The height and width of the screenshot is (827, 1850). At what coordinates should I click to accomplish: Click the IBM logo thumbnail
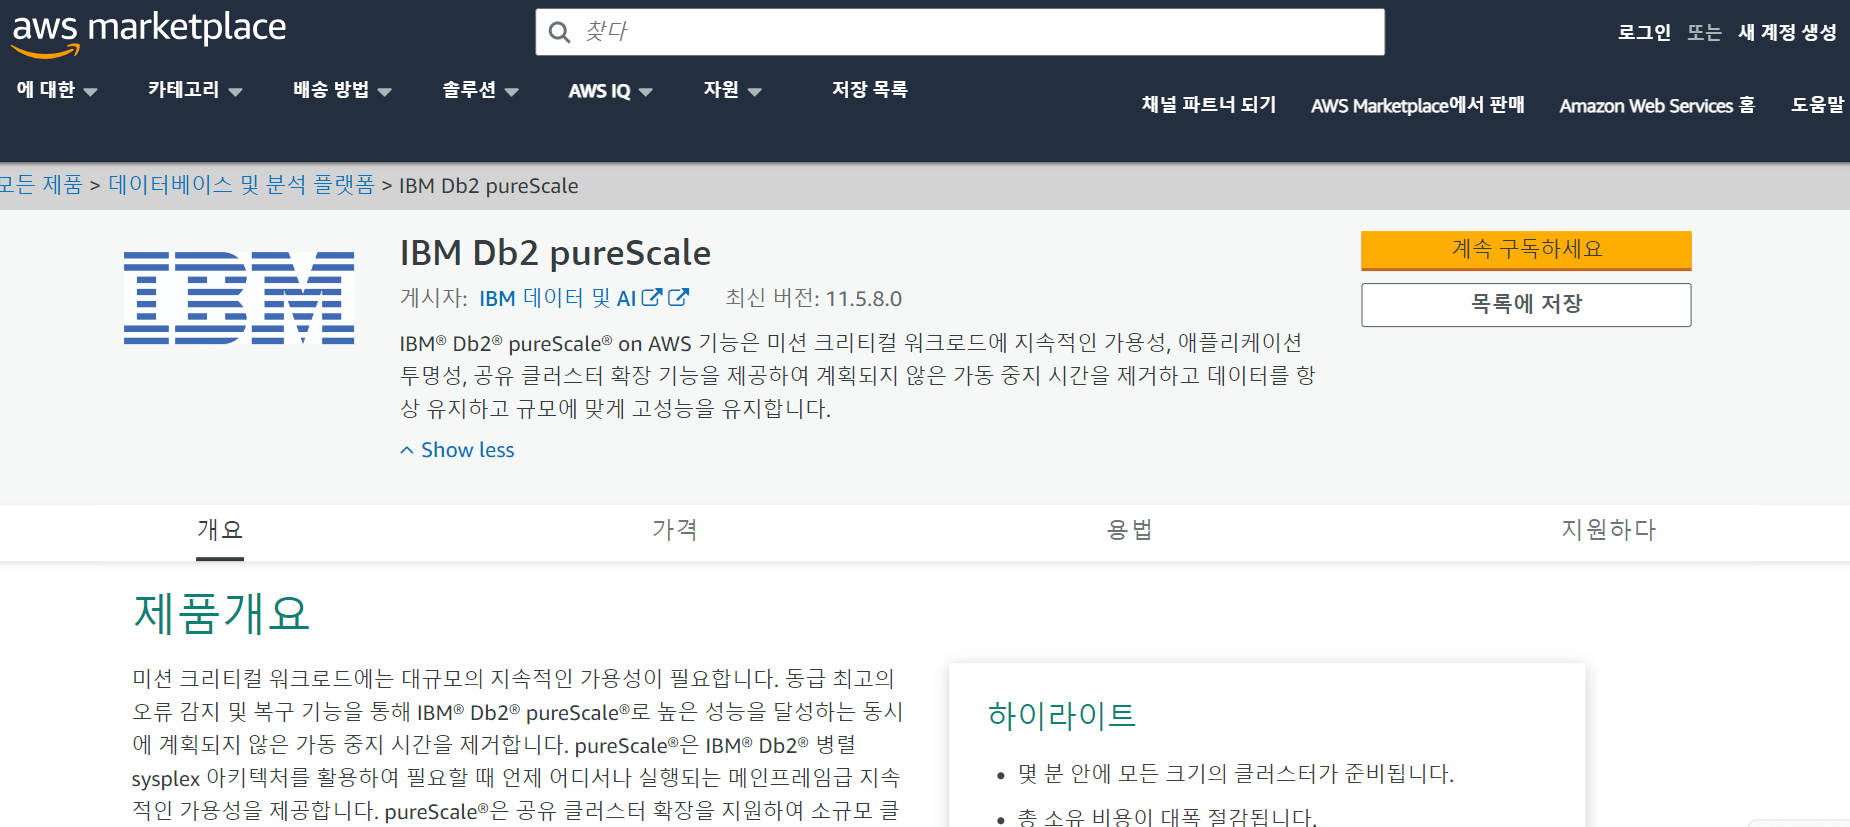(x=239, y=298)
